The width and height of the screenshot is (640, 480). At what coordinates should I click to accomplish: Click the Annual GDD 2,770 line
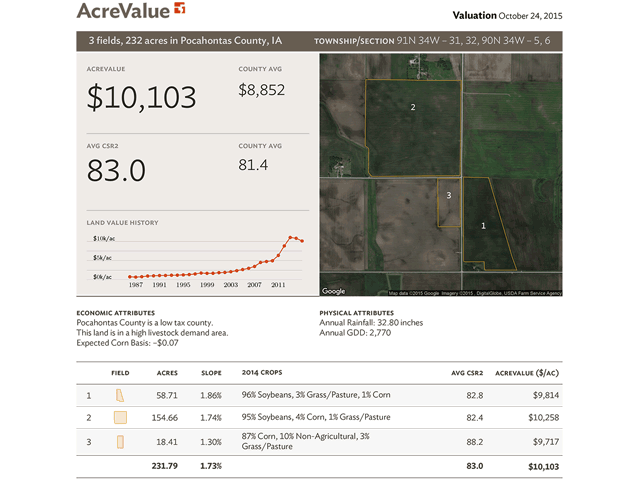pyautogui.click(x=355, y=333)
